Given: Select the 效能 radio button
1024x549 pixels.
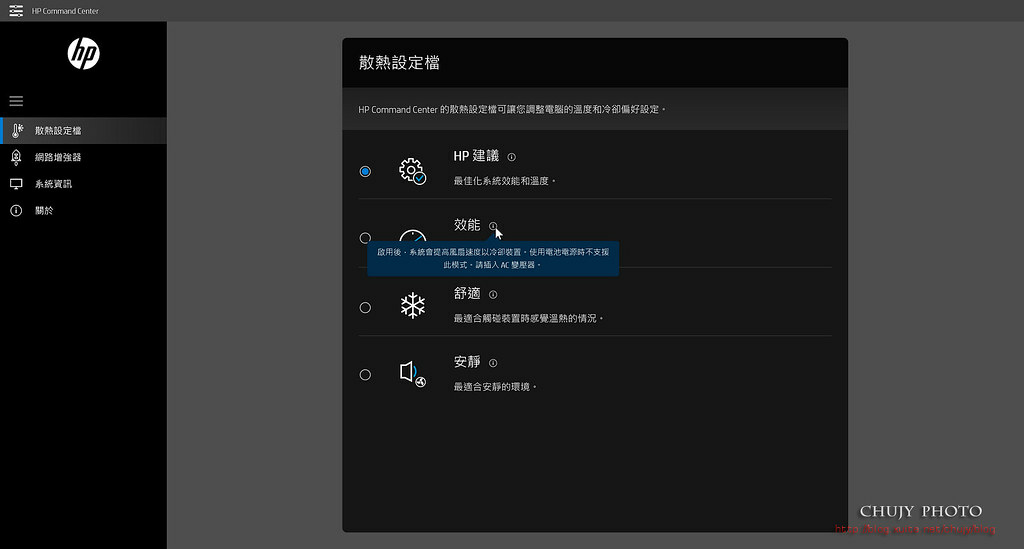Looking at the screenshot, I should click(365, 238).
